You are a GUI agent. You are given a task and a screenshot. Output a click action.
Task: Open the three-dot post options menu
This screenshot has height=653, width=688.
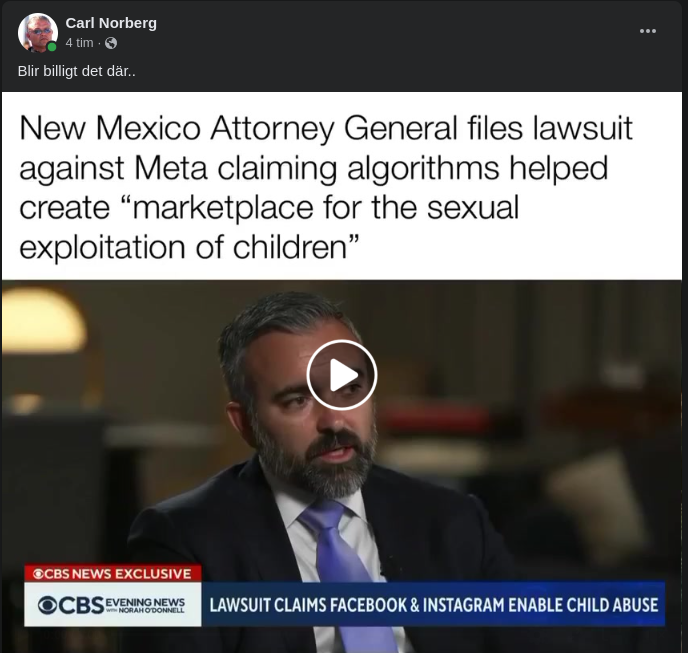point(648,31)
